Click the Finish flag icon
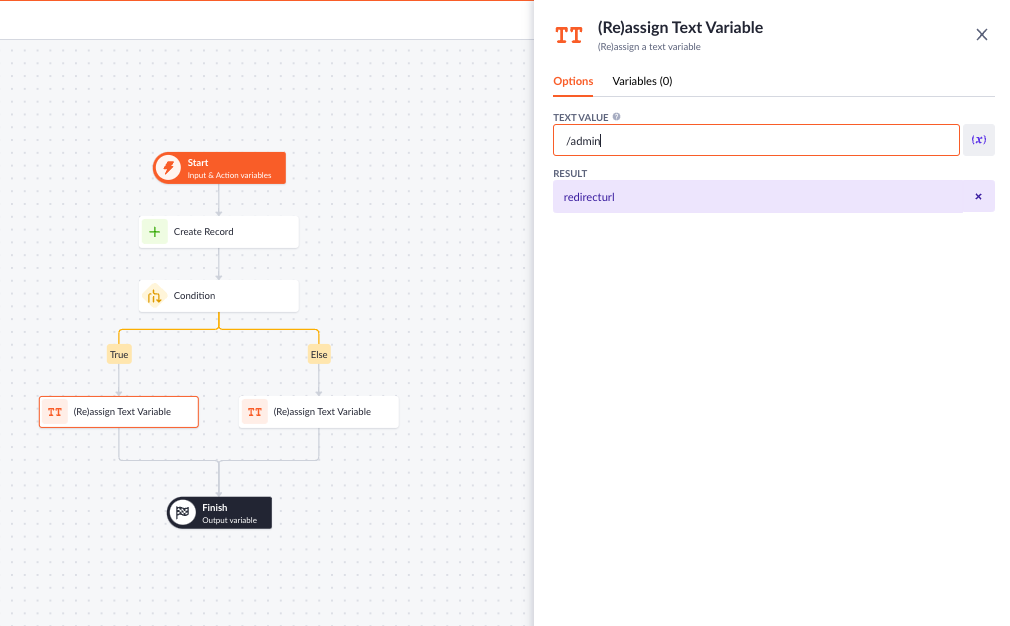This screenshot has width=1010, height=626. [x=183, y=513]
